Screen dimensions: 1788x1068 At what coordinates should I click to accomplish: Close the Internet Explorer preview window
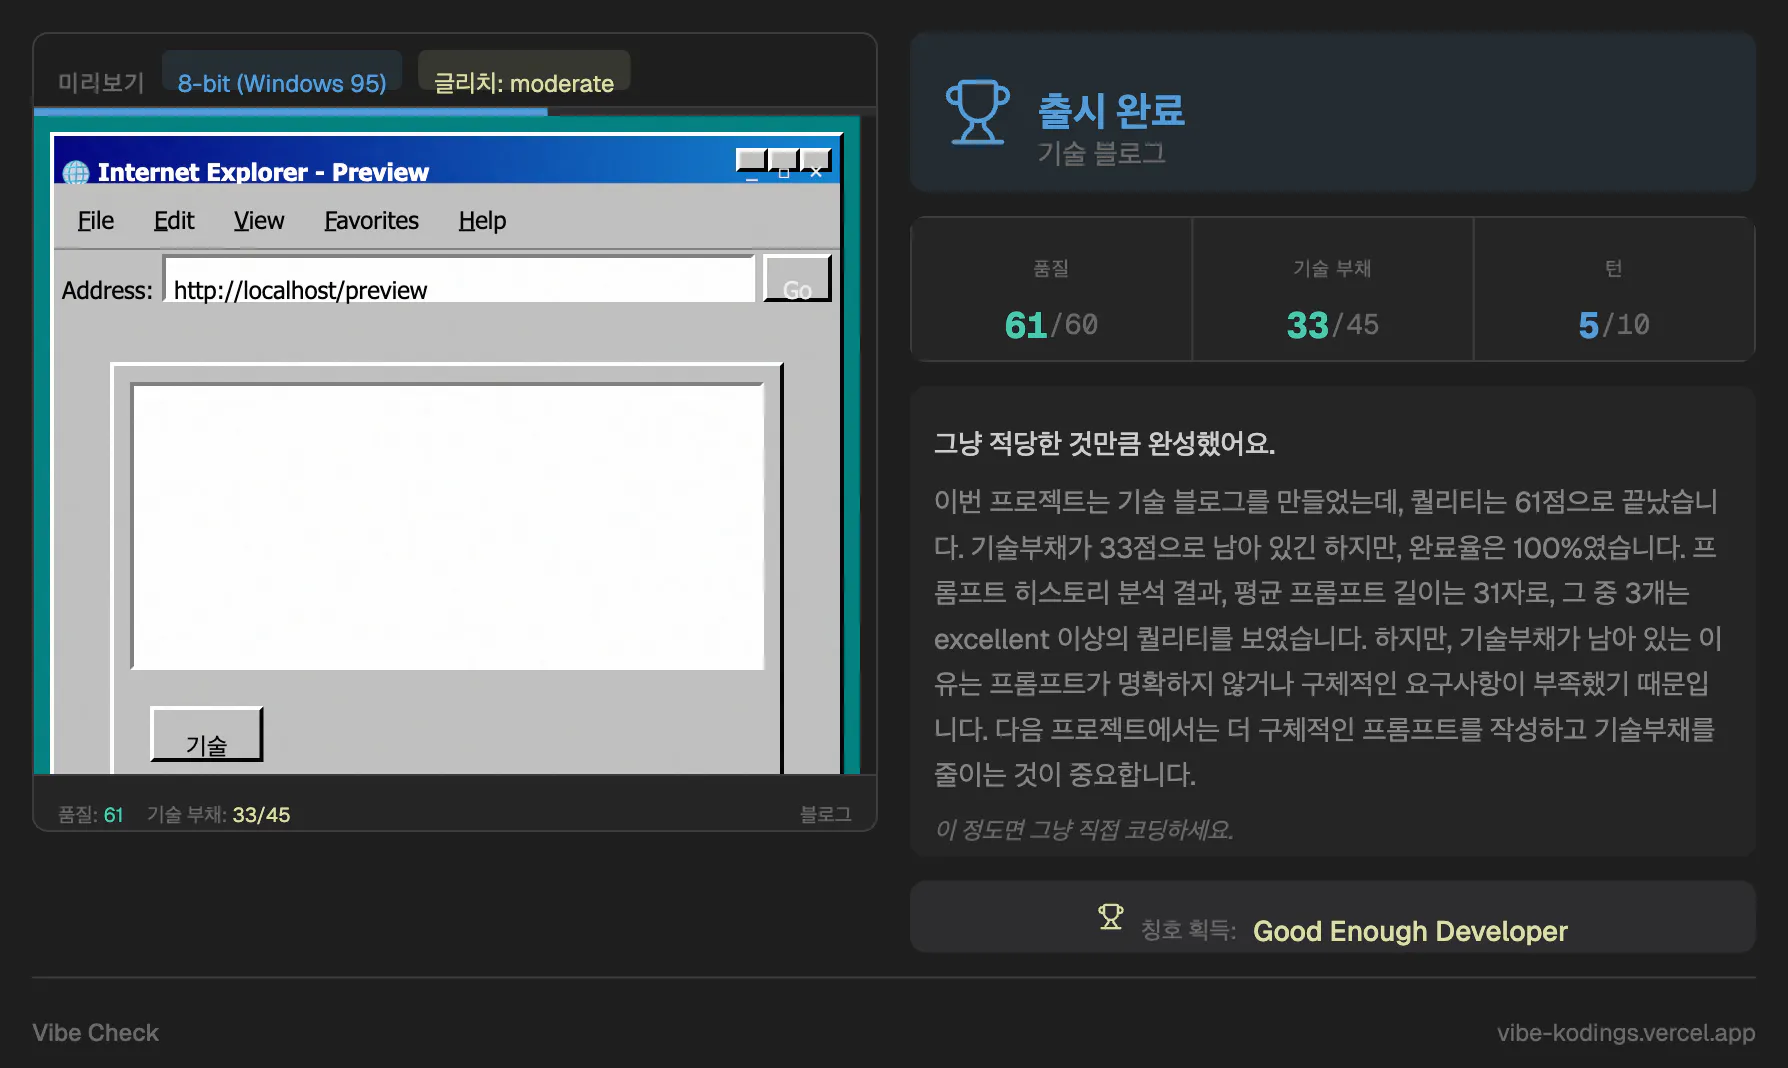816,162
